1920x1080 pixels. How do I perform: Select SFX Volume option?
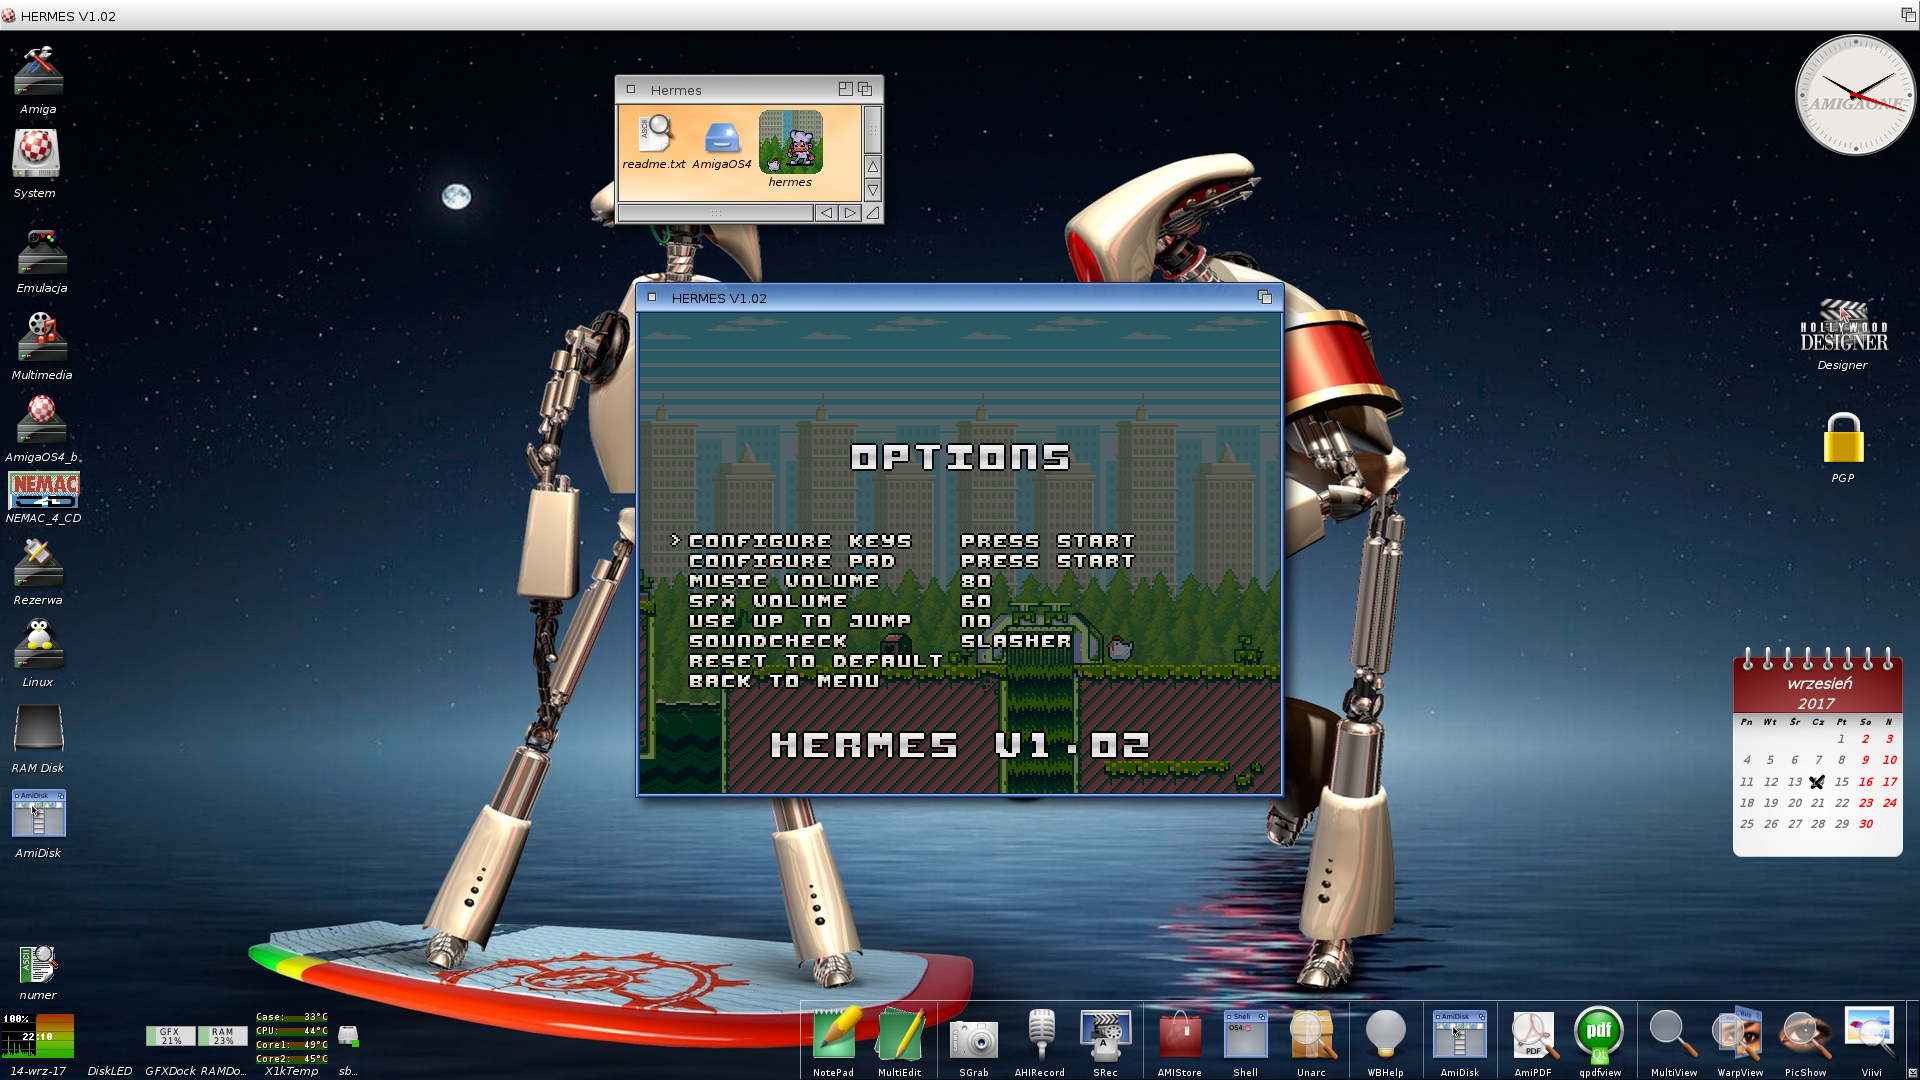[x=768, y=601]
